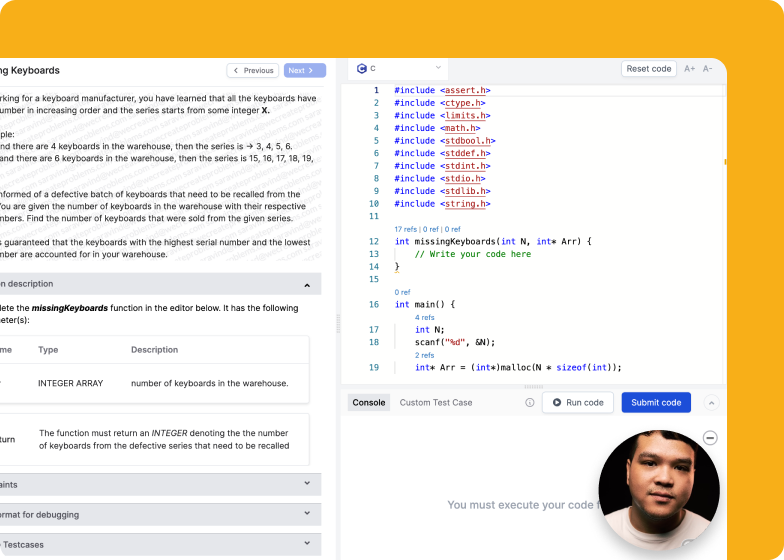Go to the Next question
This screenshot has width=784, height=560.
[304, 71]
